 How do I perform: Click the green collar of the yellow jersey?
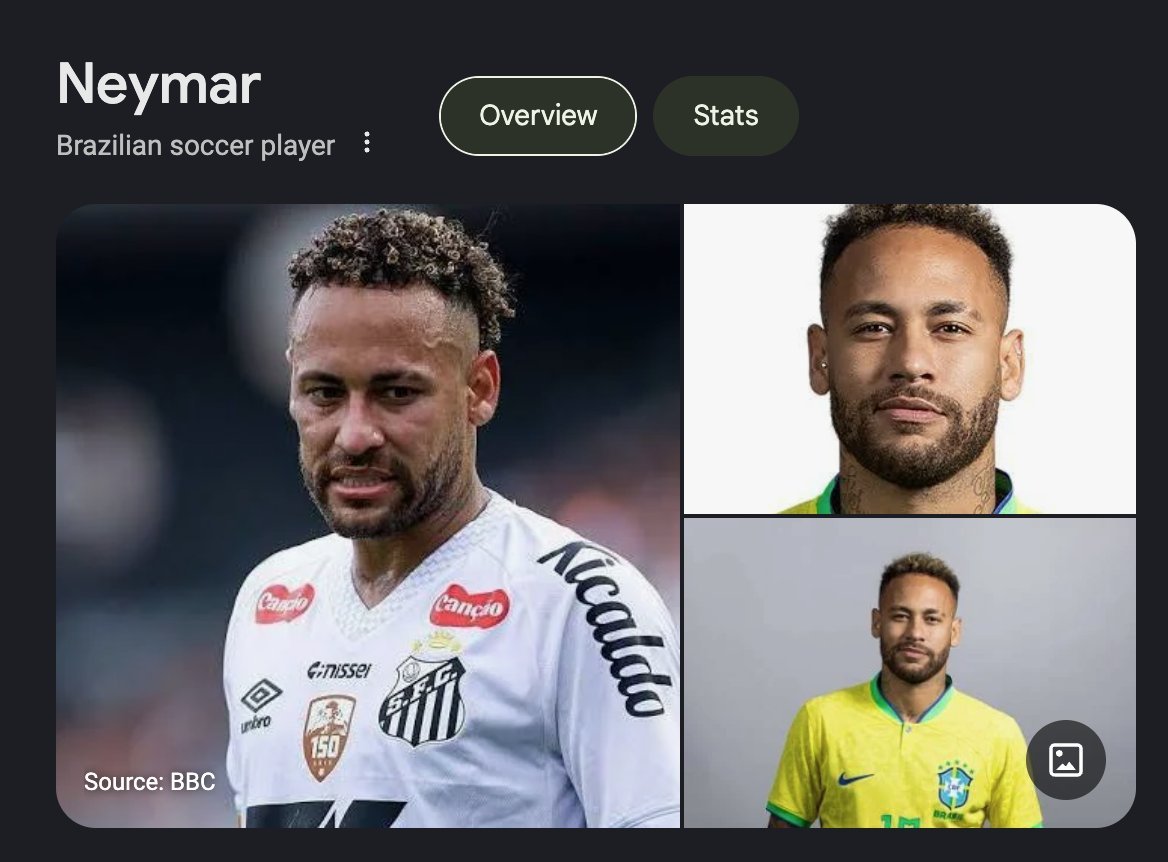pyautogui.click(x=915, y=696)
